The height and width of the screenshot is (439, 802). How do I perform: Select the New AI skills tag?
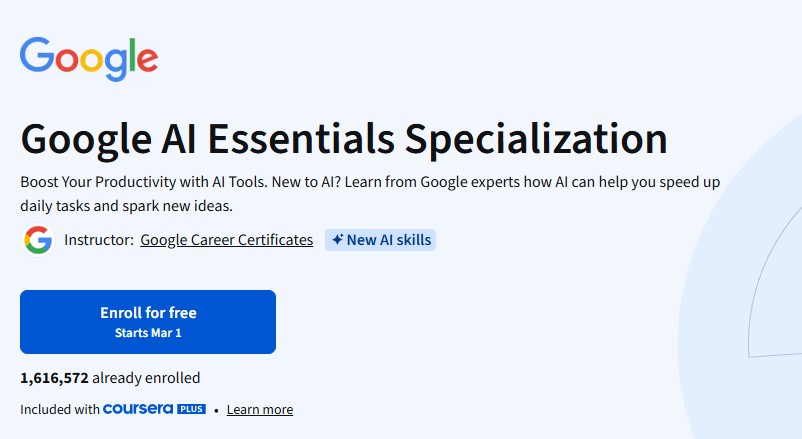pos(380,240)
